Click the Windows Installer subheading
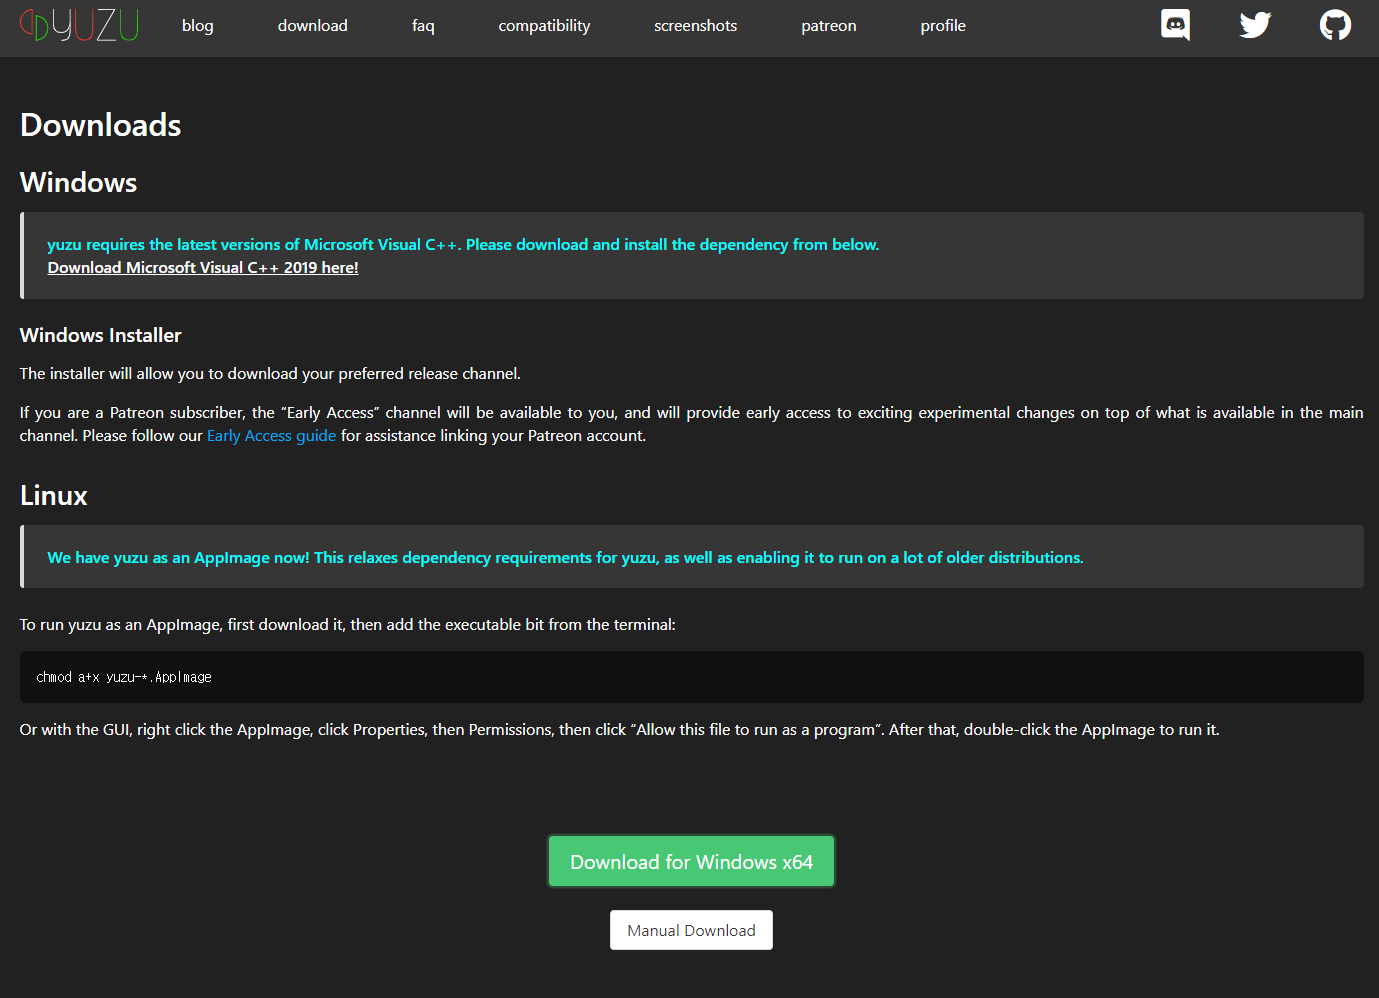This screenshot has width=1379, height=998. point(100,336)
